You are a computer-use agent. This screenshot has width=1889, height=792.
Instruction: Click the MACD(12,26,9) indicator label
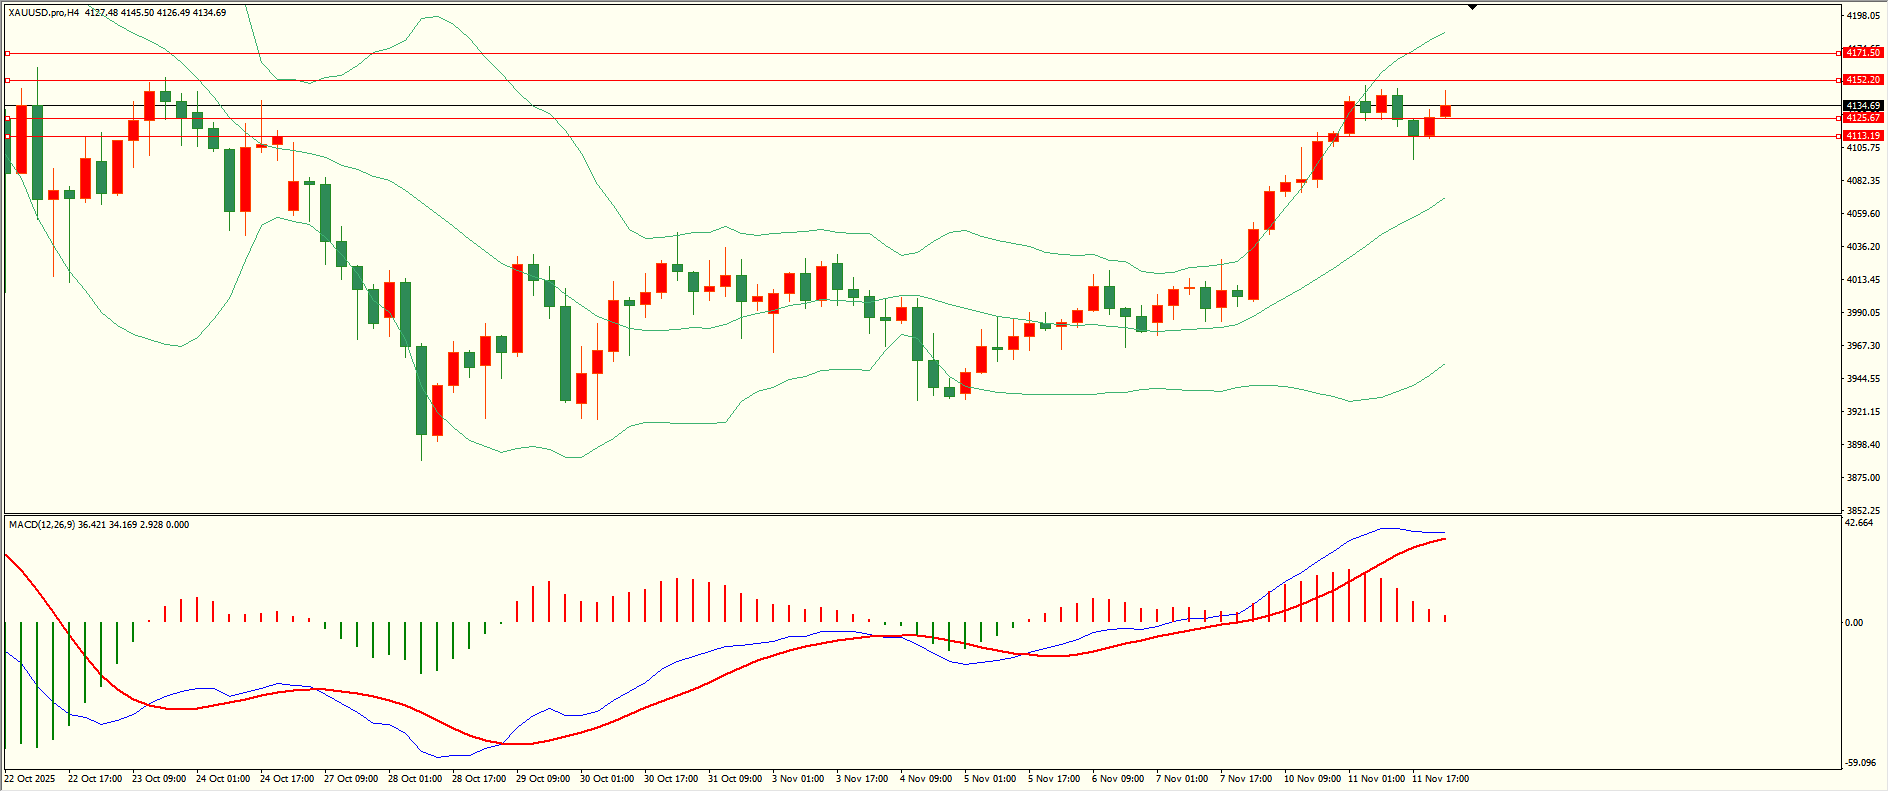click(40, 525)
